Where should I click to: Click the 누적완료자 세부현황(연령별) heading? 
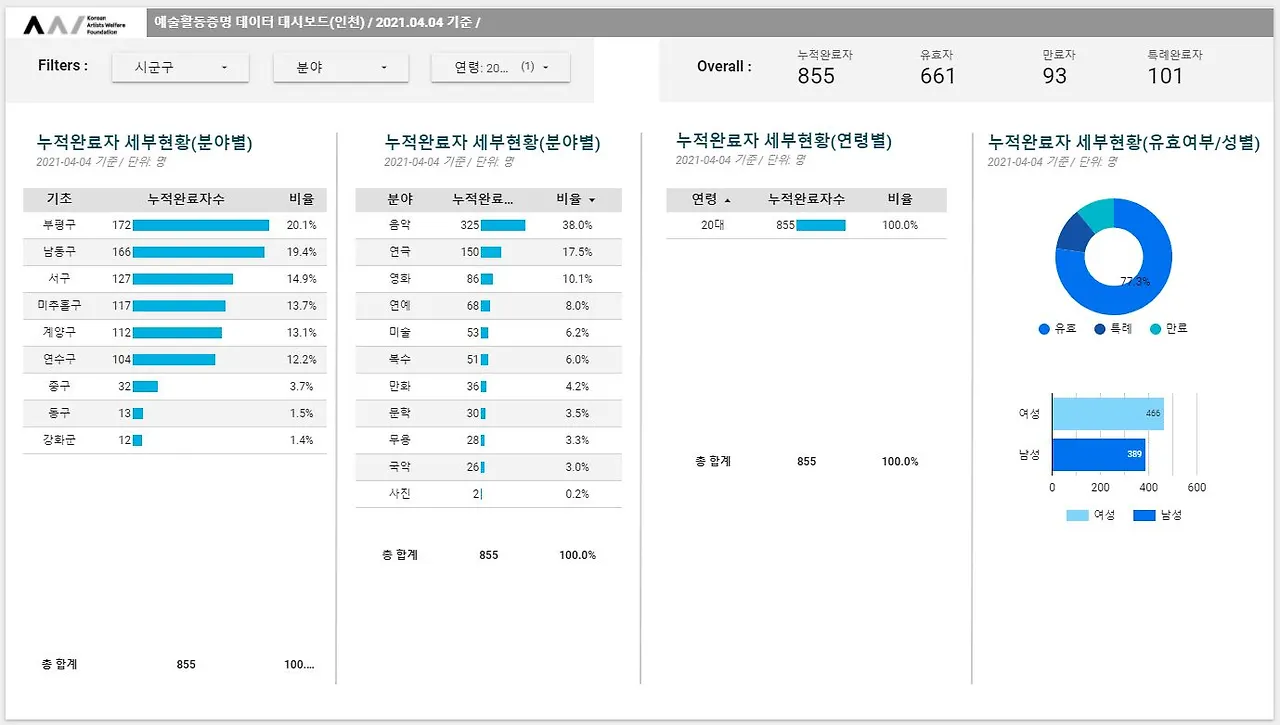[784, 141]
